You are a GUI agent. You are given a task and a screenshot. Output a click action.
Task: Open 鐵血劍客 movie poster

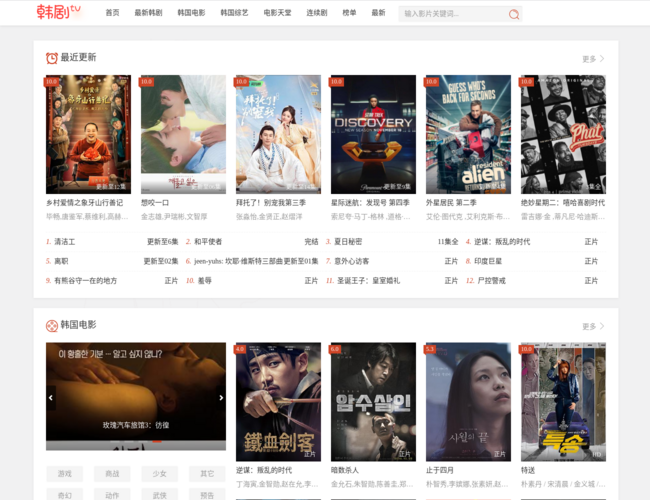278,402
